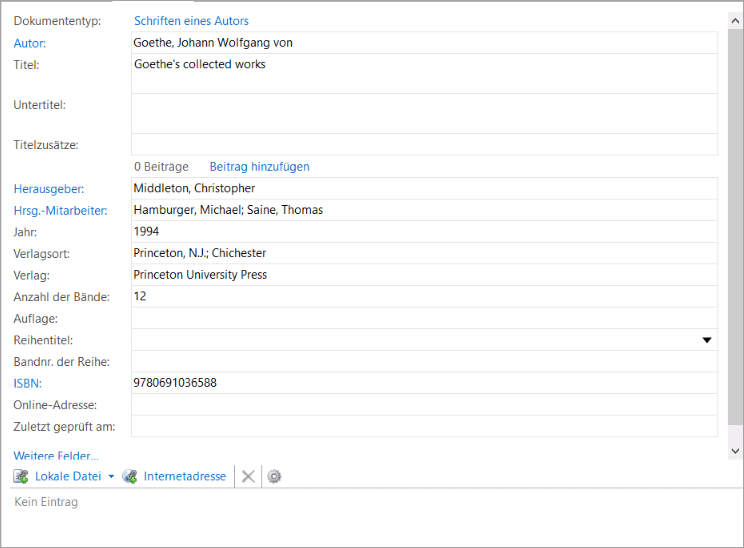Screen dimensions: 744x548
Task: Expand the Lokale Datei dropdown arrow
Action: [111, 476]
